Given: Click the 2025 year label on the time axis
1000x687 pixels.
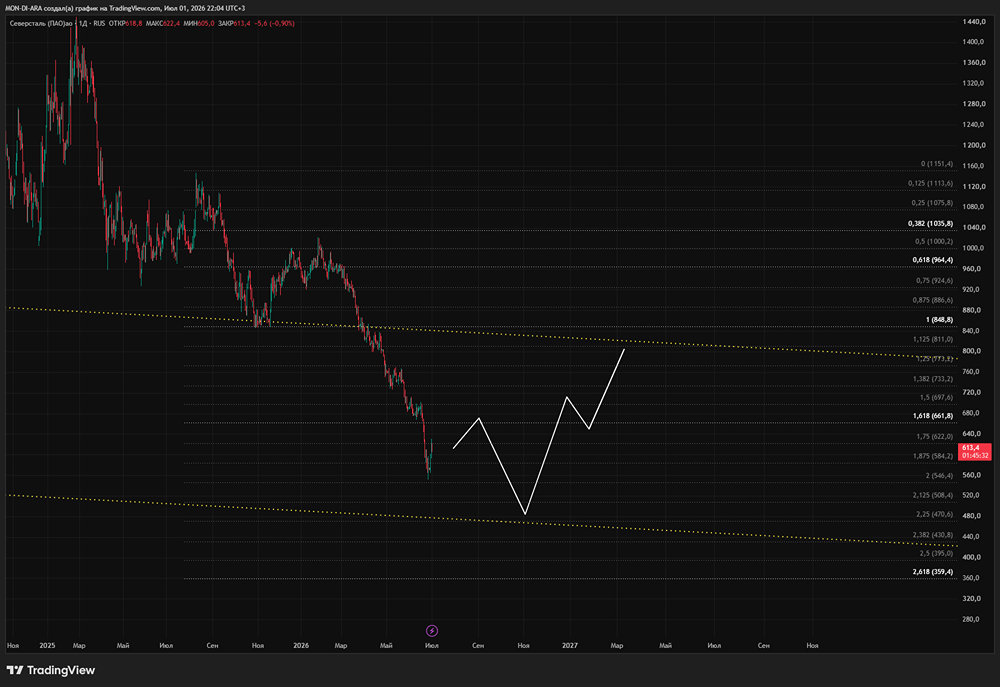Looking at the screenshot, I should (x=47, y=646).
